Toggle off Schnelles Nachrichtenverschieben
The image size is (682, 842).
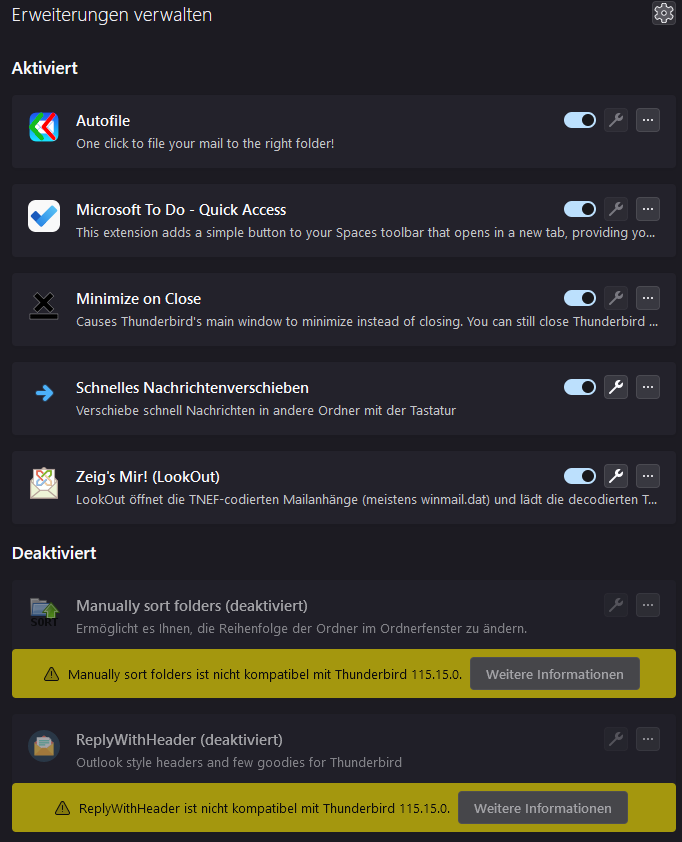point(580,387)
